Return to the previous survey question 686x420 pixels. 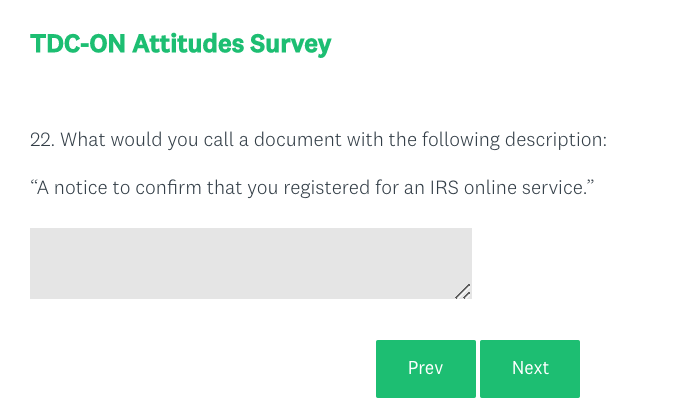[x=425, y=368]
